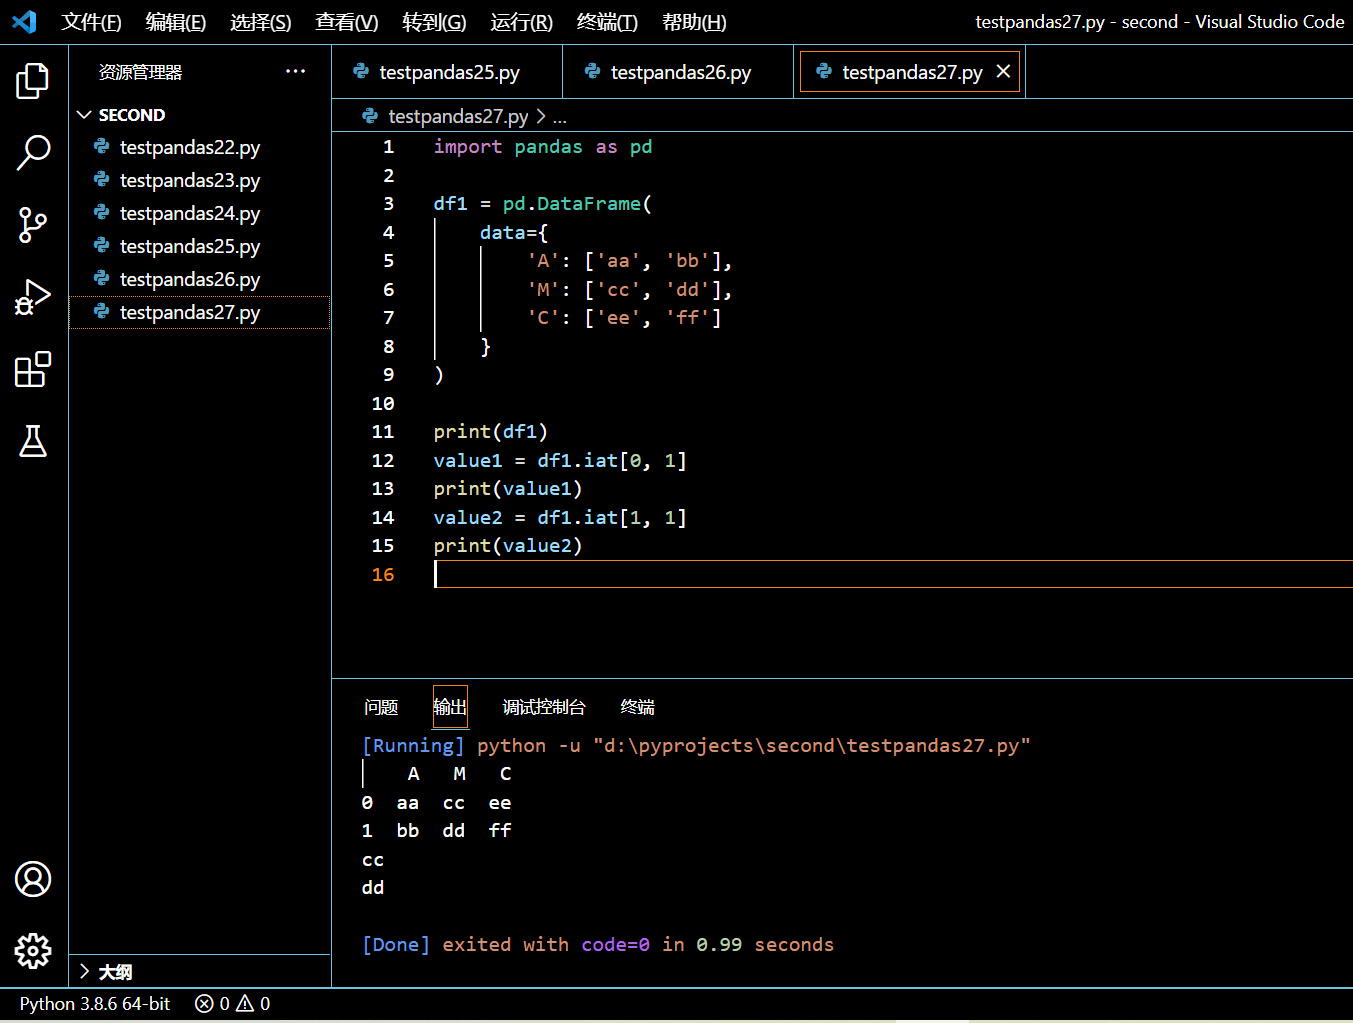Viewport: 1353px width, 1023px height.
Task: Click errors icon in status bar
Action: point(204,1003)
